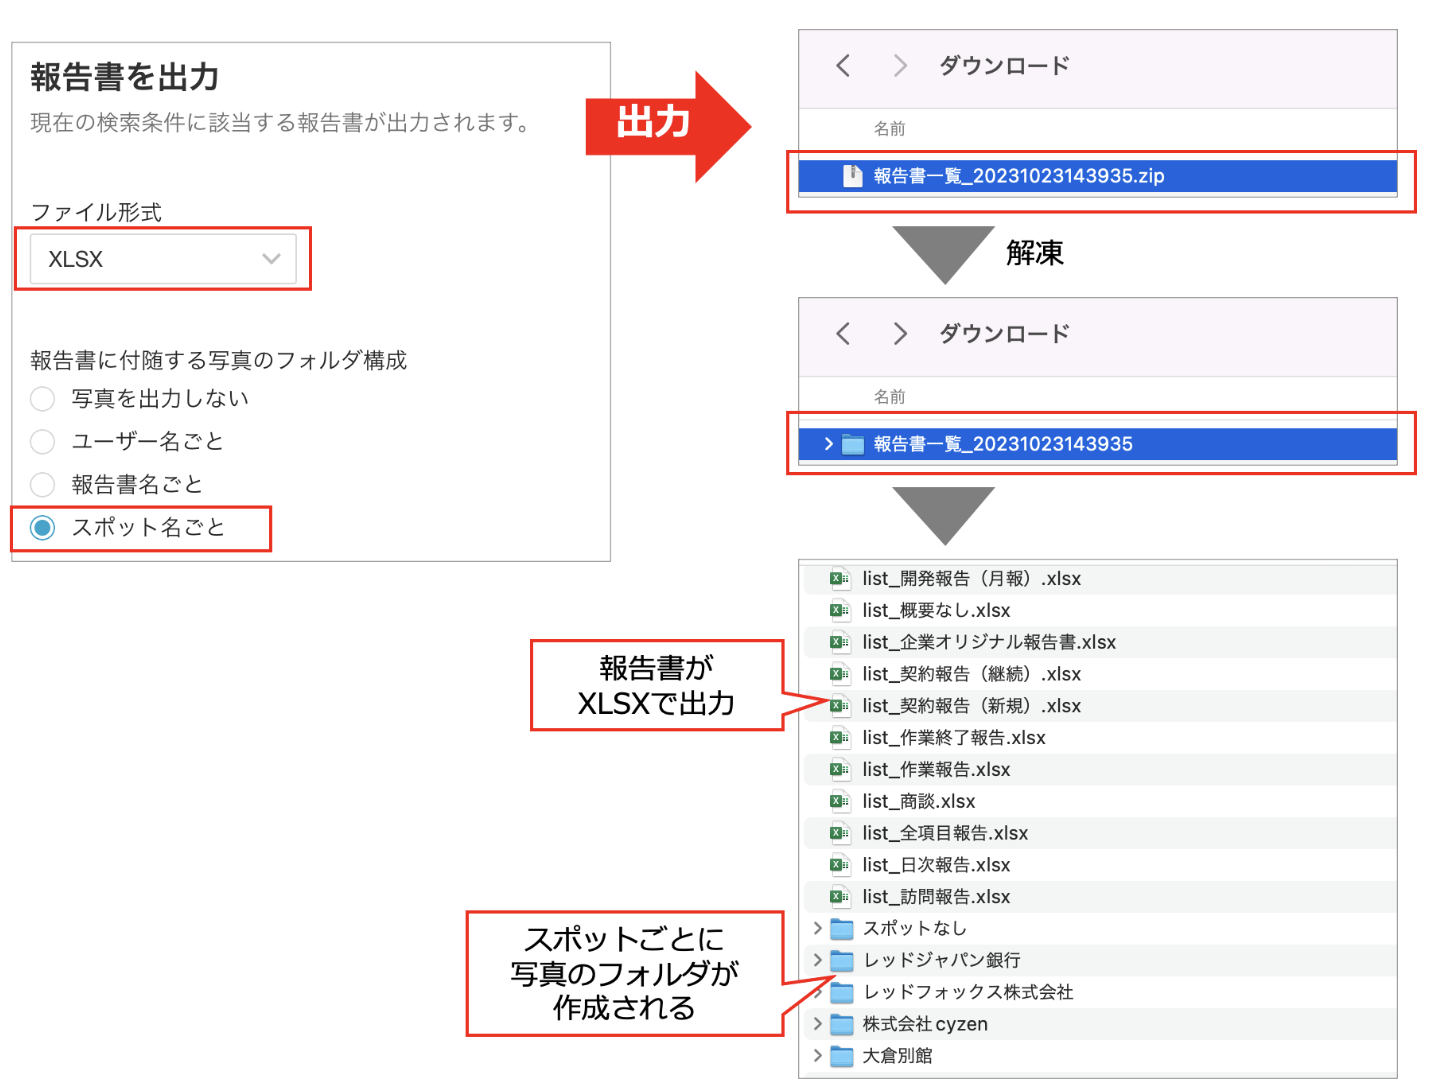Screen dimensions: 1436x1086
Task: Select file name list_作業報告.xlsx
Action: coord(937,770)
